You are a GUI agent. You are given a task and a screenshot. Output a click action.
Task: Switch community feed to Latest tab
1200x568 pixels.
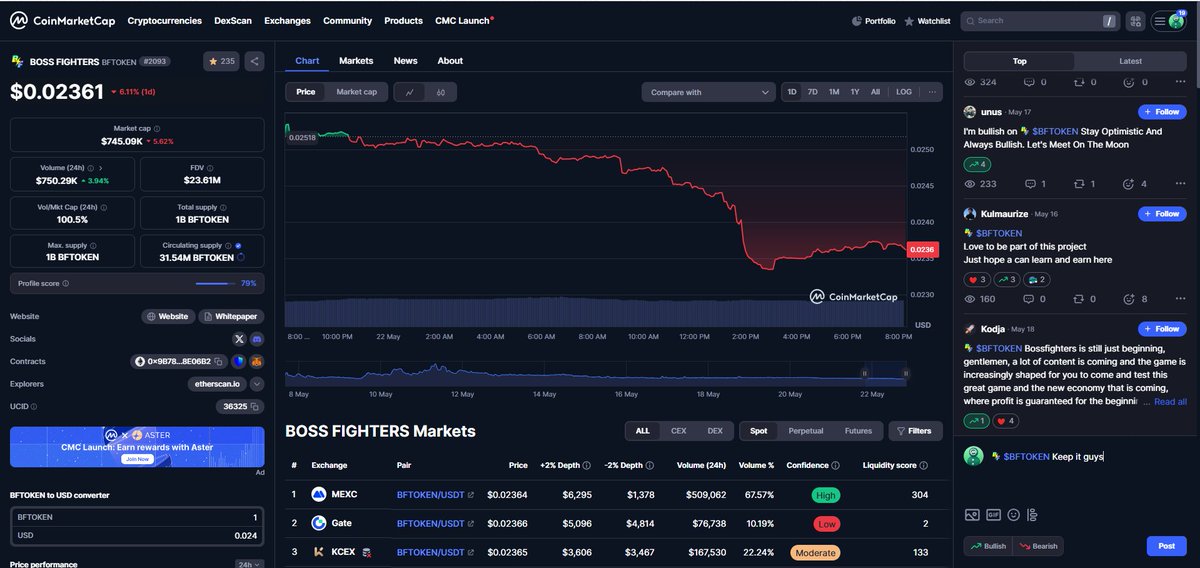click(x=1130, y=61)
